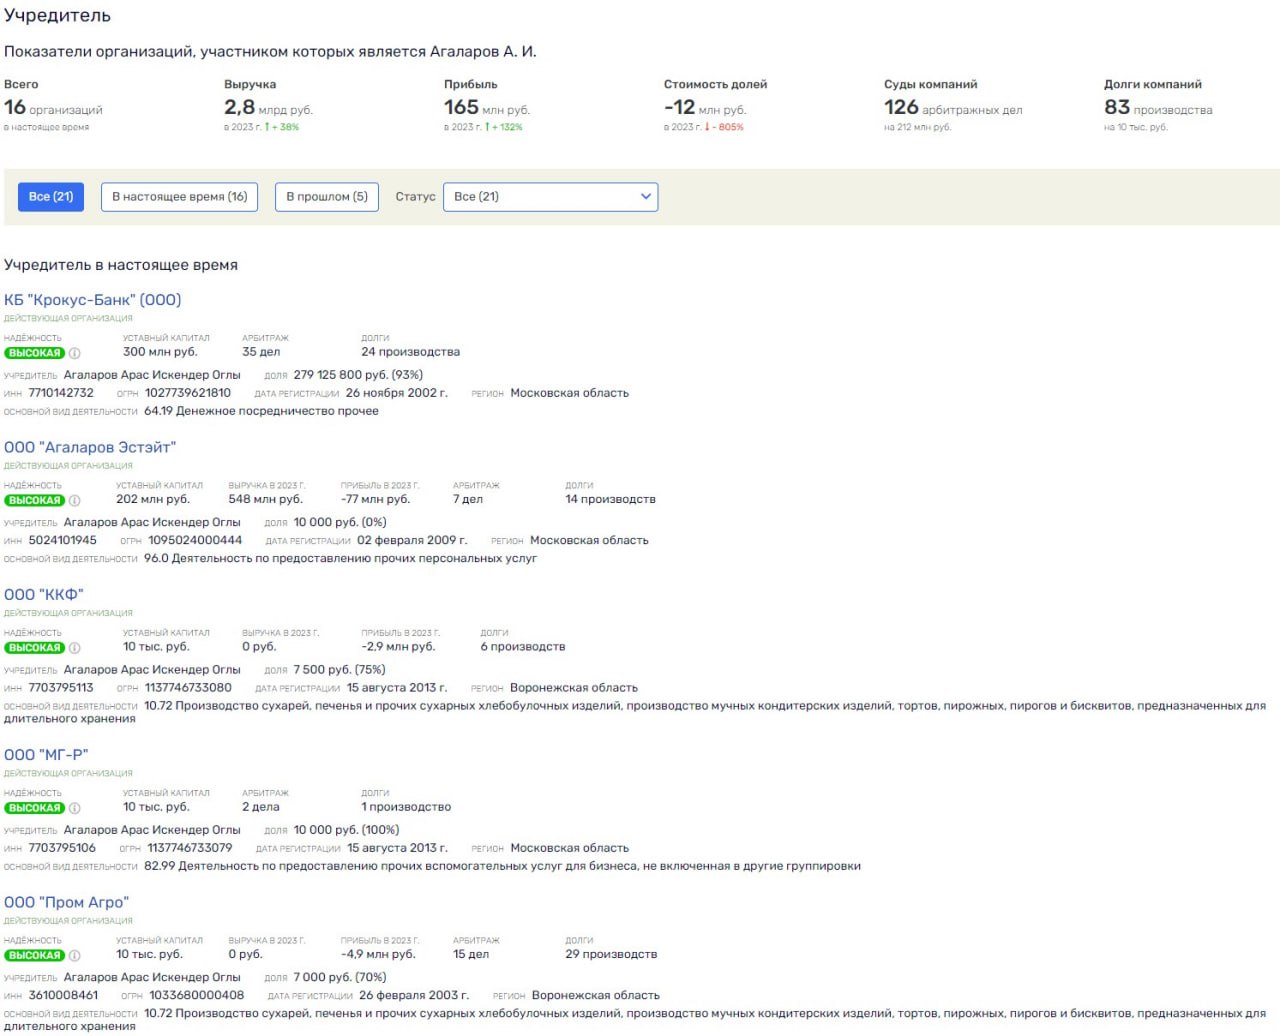Click "126 арбитражных дел" court figure
1280x1036 pixels.
click(953, 108)
